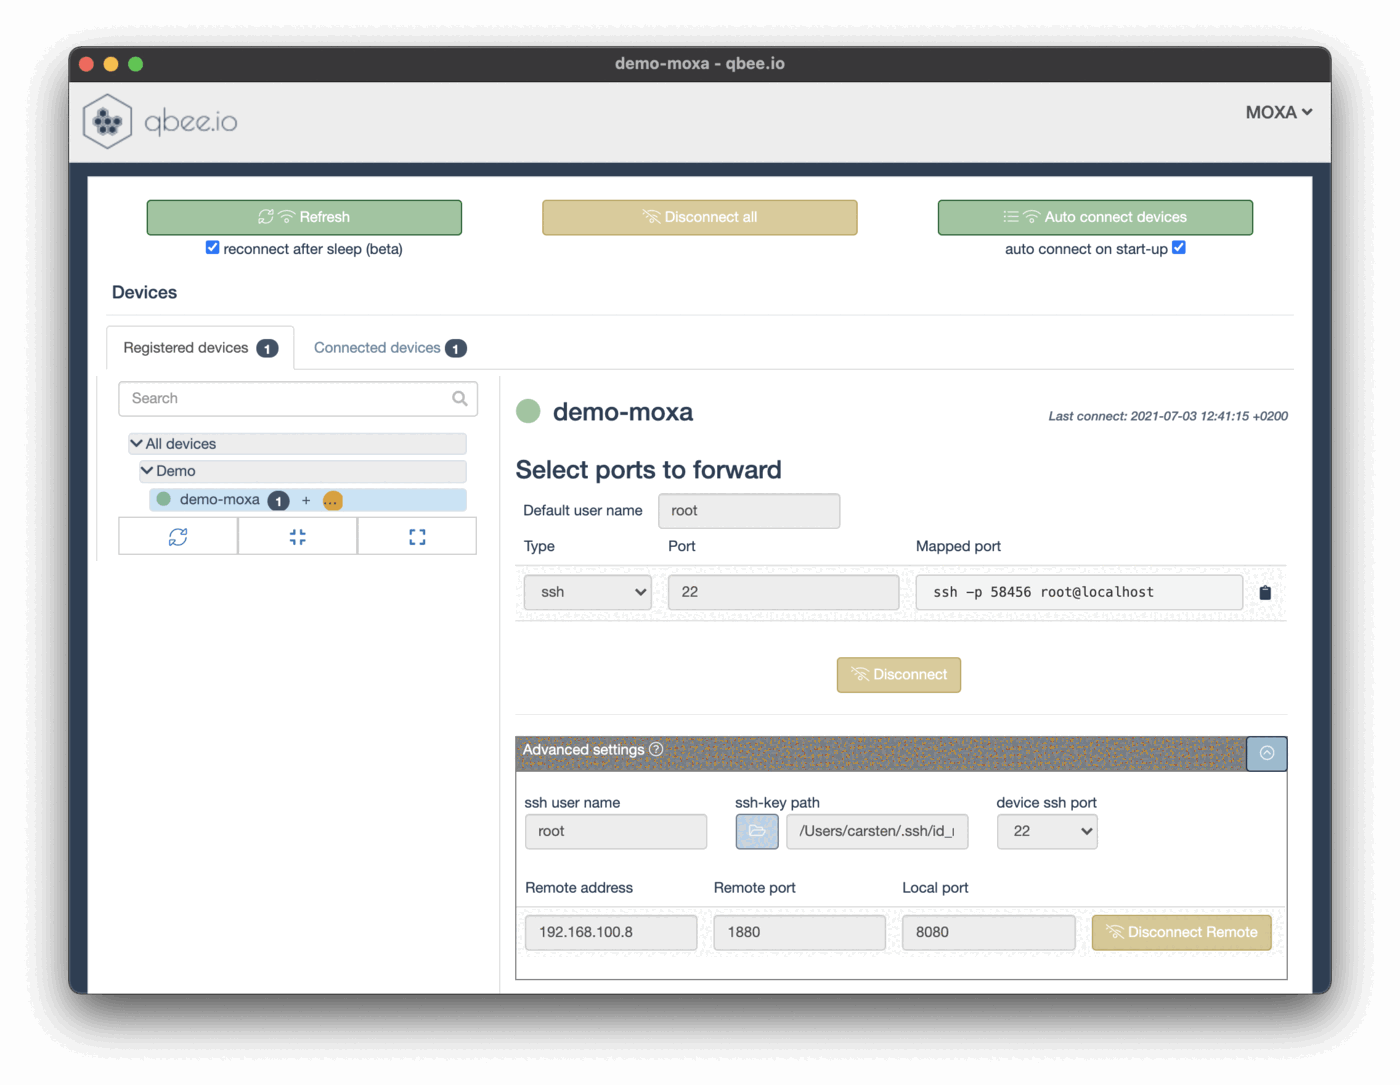This screenshot has height=1085, width=1400.
Task: Click the search magnifier icon
Action: [x=459, y=398]
